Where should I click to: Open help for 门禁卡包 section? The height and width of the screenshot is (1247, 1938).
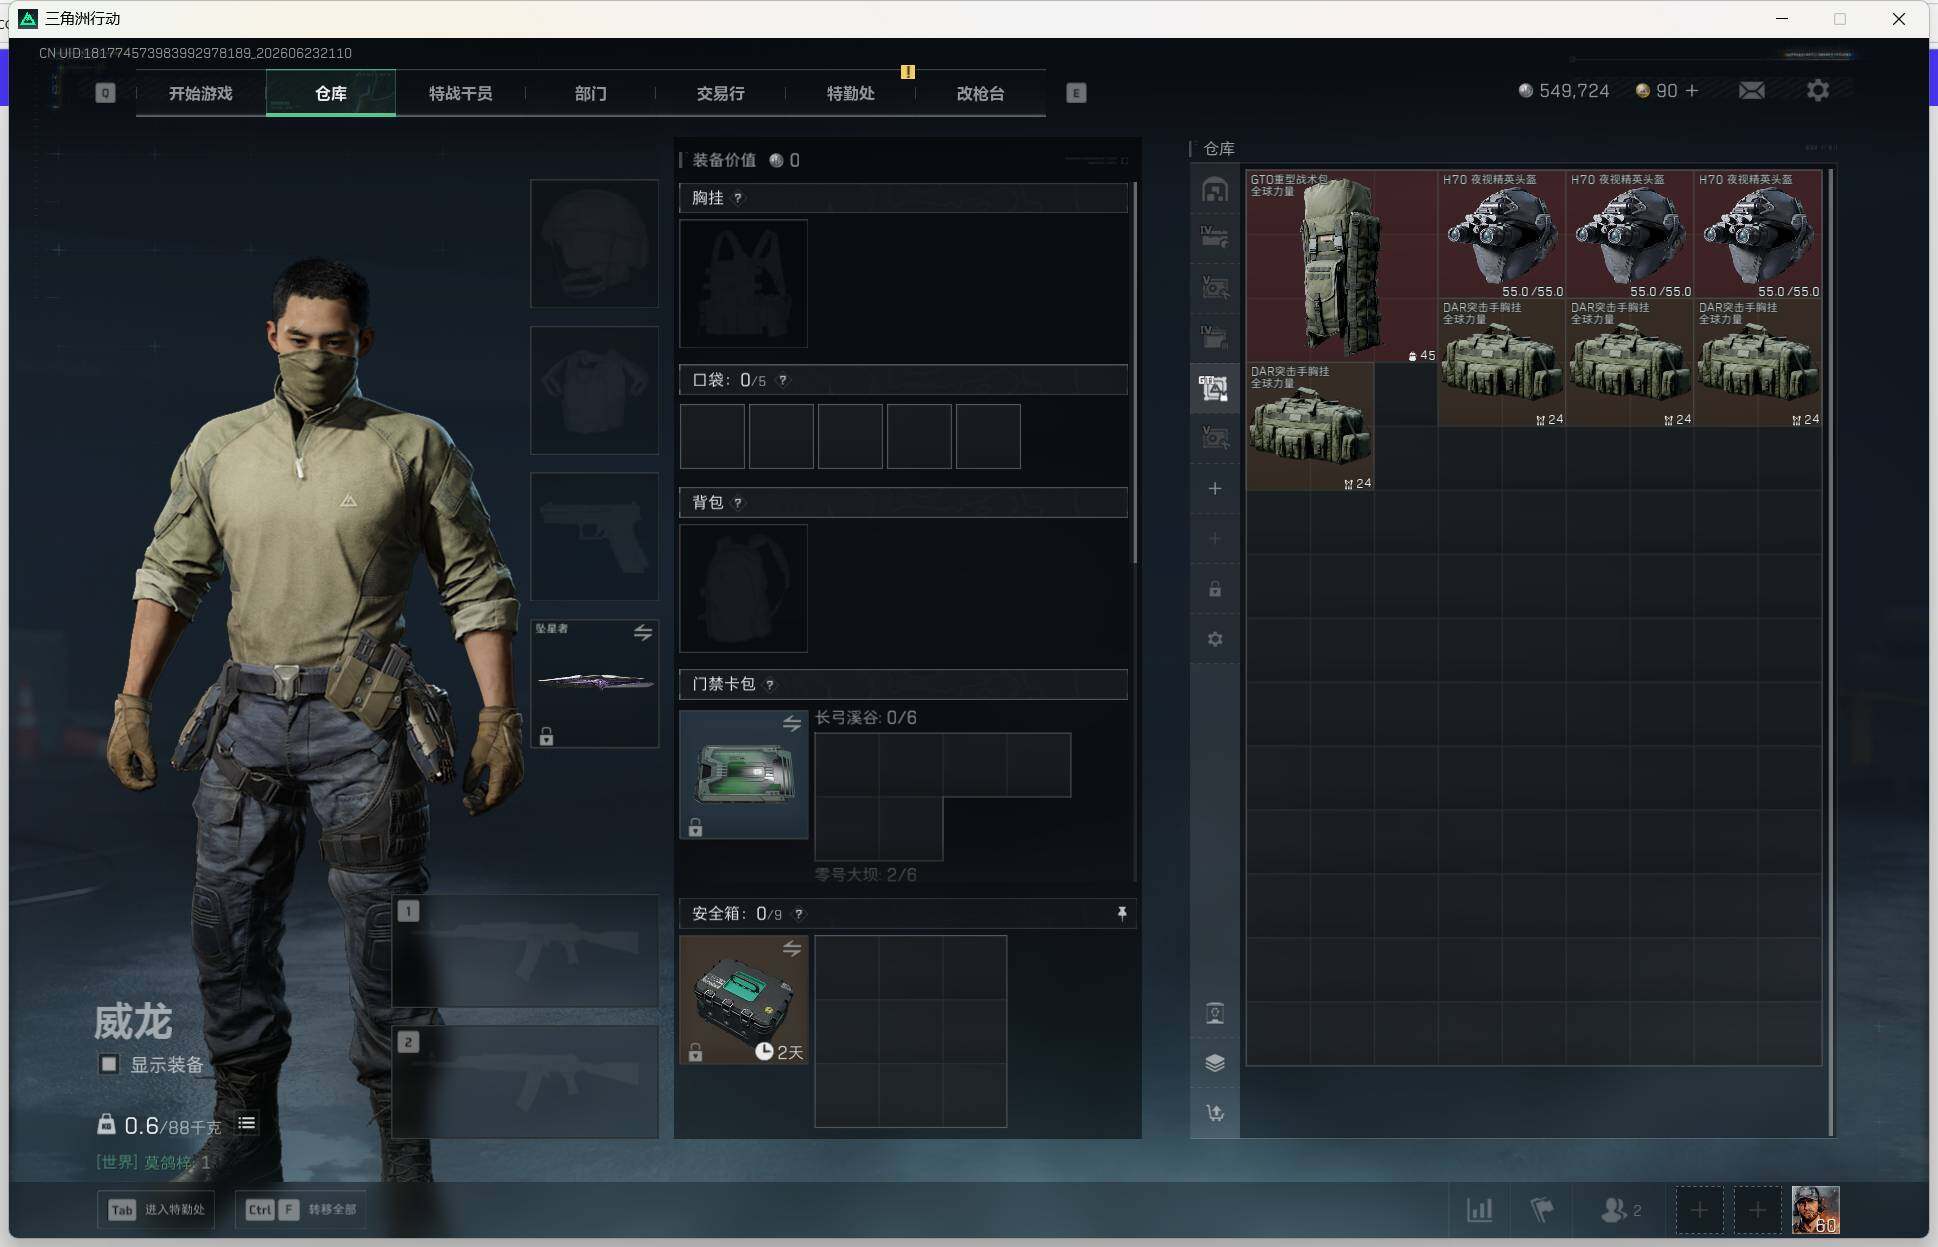click(769, 685)
